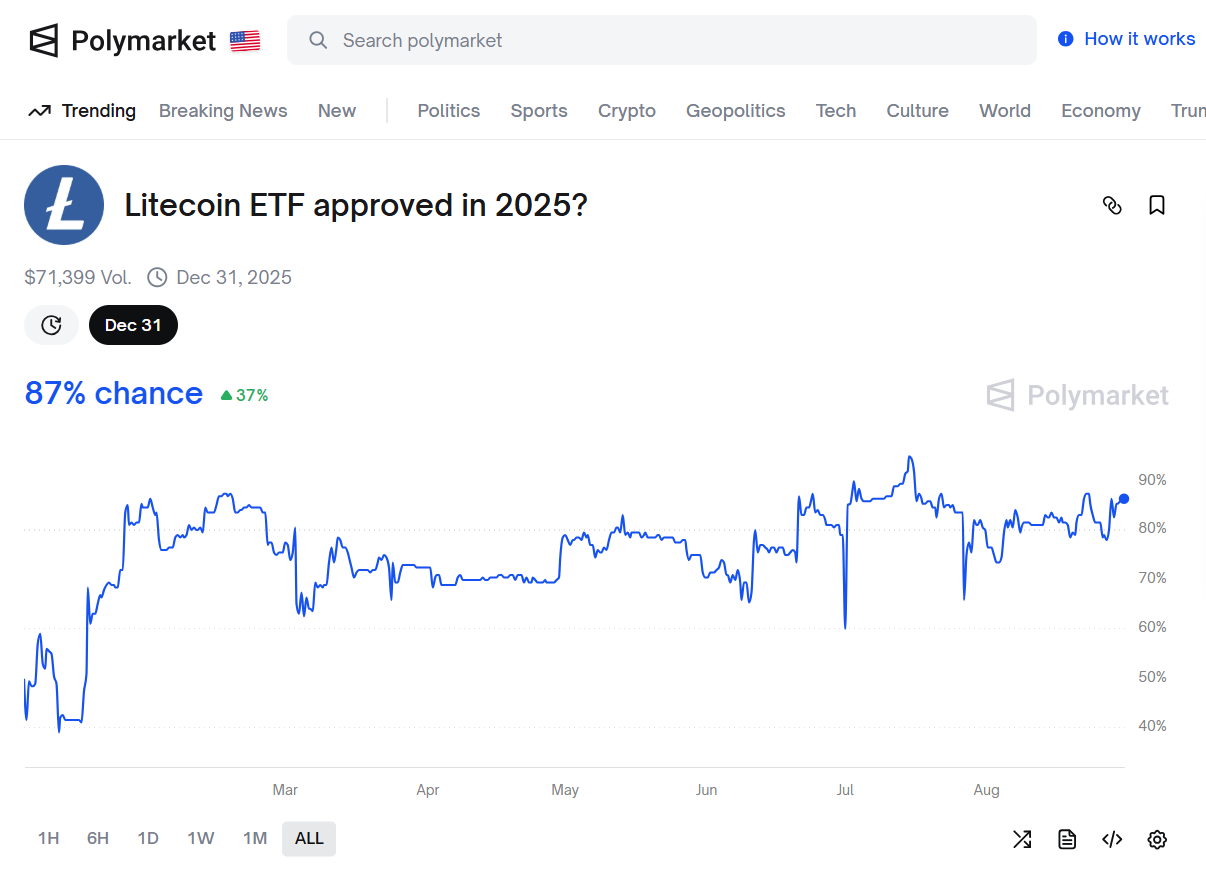
Task: Open the chart settings gear icon
Action: 1157,839
